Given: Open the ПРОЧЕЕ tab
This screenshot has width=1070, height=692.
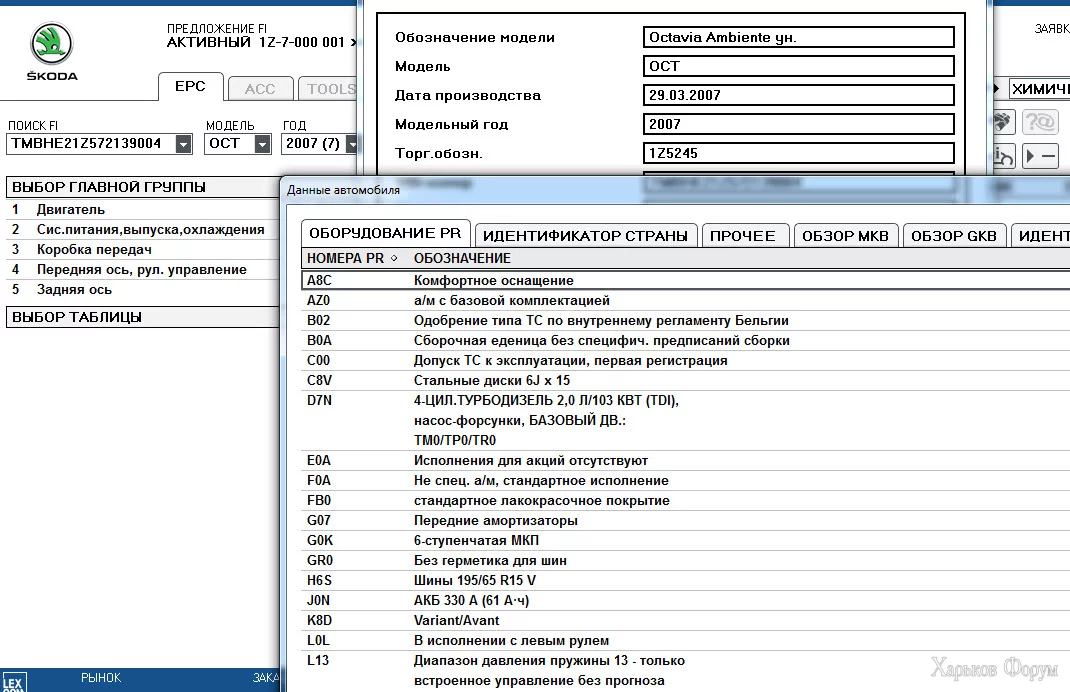Looking at the screenshot, I should click(743, 236).
